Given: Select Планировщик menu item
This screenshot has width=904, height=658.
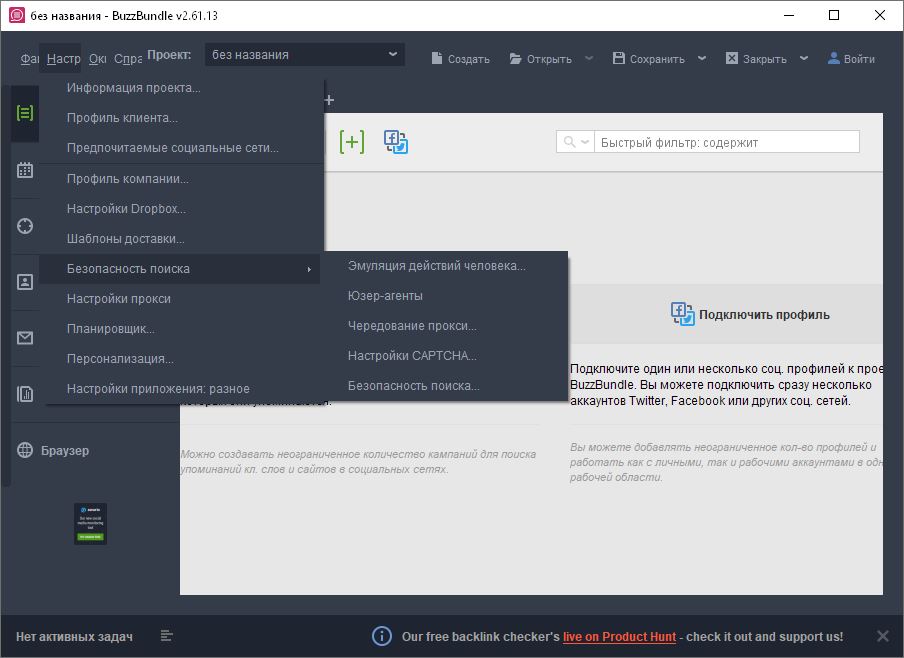Looking at the screenshot, I should tap(182, 329).
